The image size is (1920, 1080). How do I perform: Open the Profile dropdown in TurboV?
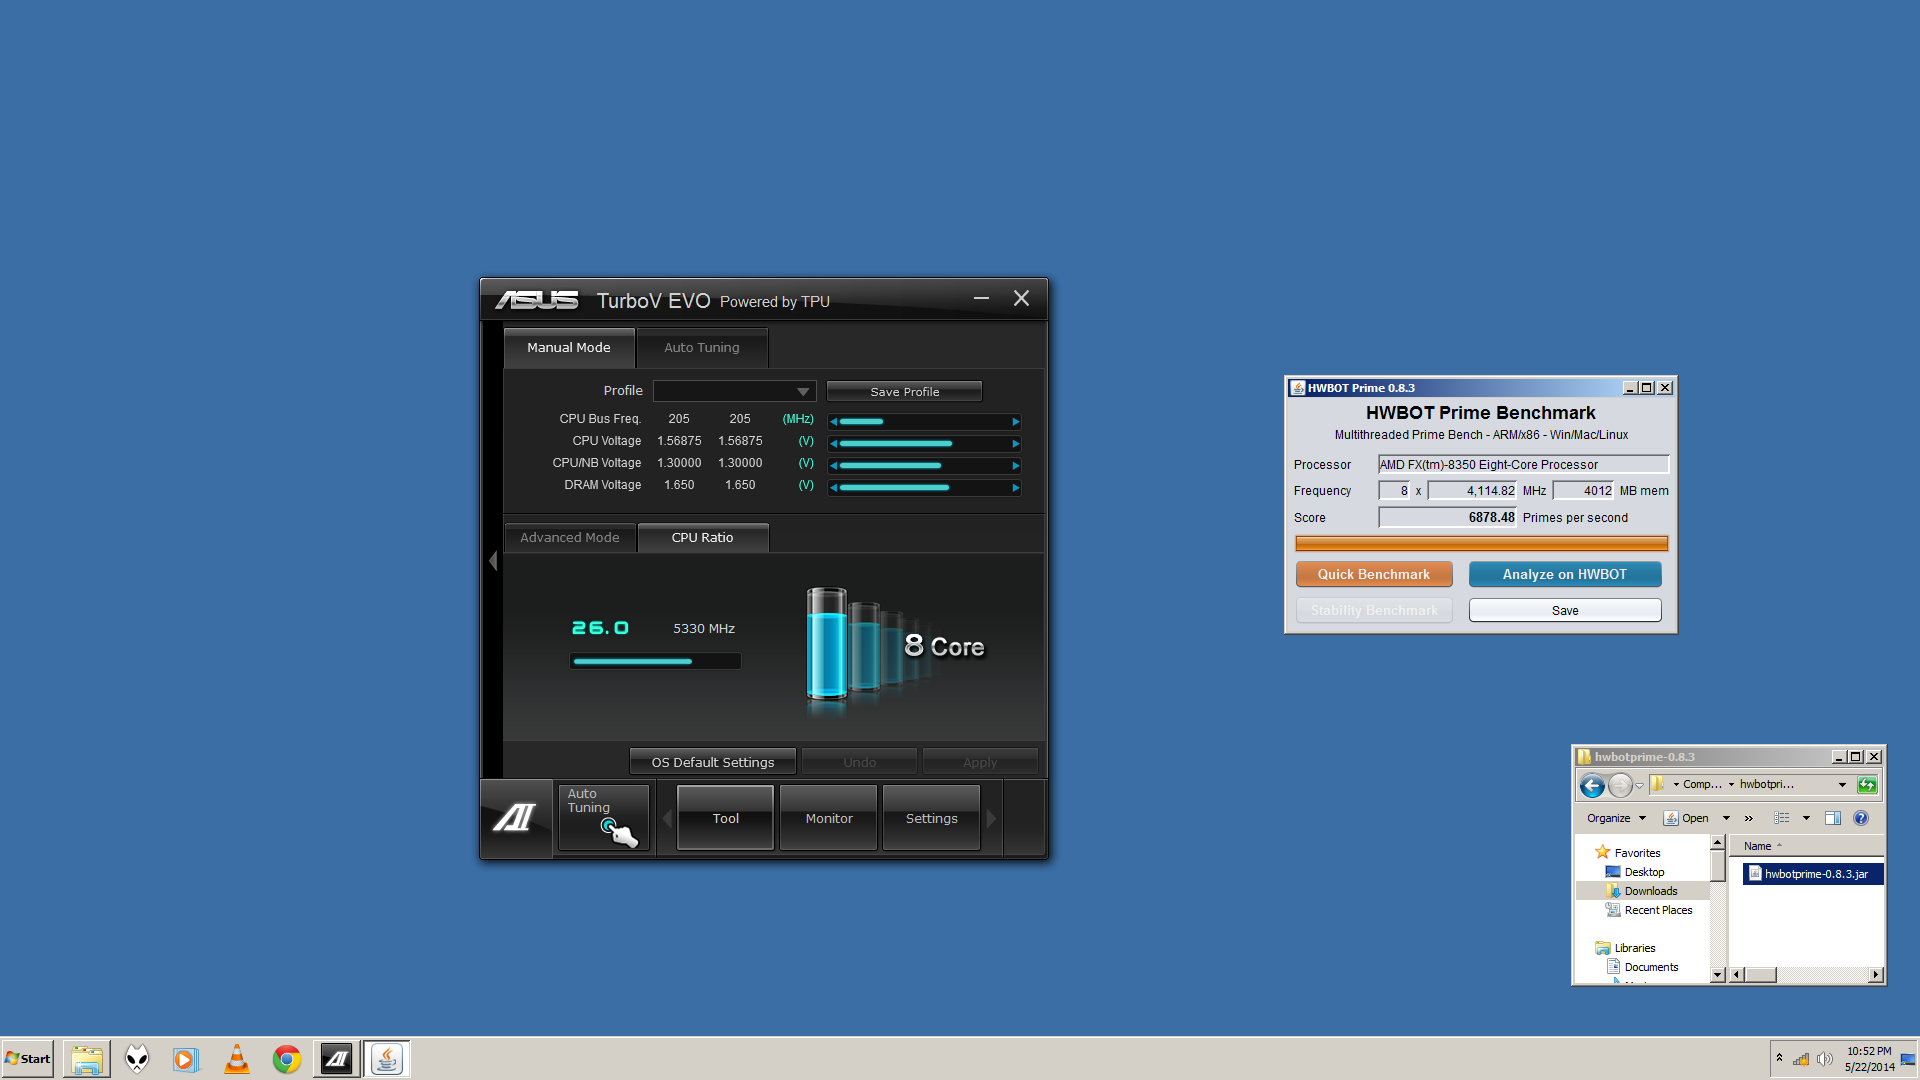[735, 391]
